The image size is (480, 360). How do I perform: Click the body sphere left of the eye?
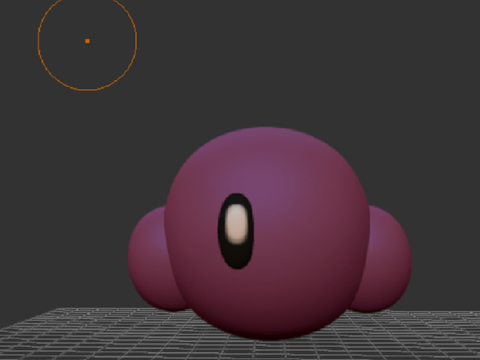192,230
